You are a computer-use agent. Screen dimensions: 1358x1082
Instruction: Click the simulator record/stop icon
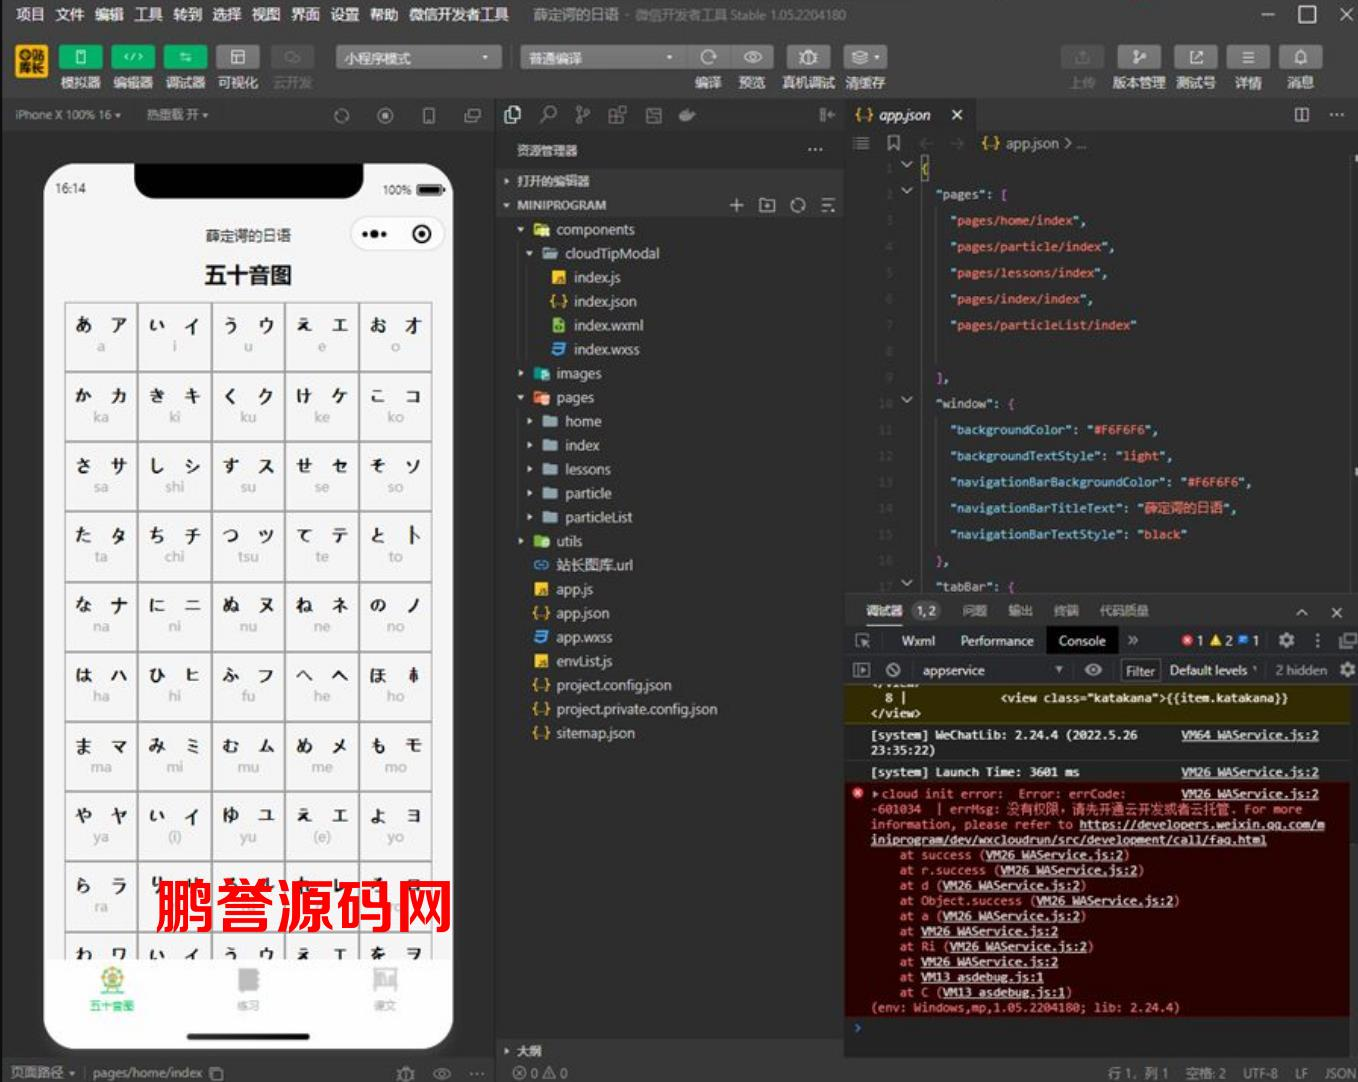point(385,116)
